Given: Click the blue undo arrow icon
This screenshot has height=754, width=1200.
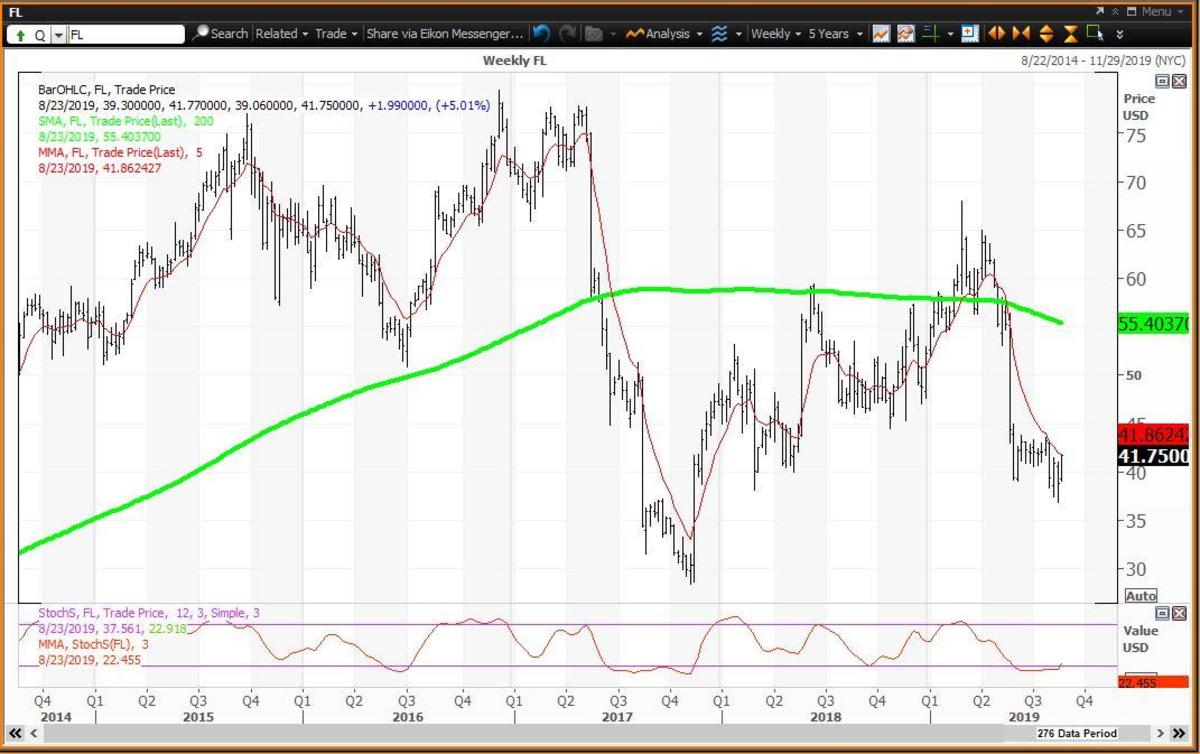Looking at the screenshot, I should pos(541,33).
